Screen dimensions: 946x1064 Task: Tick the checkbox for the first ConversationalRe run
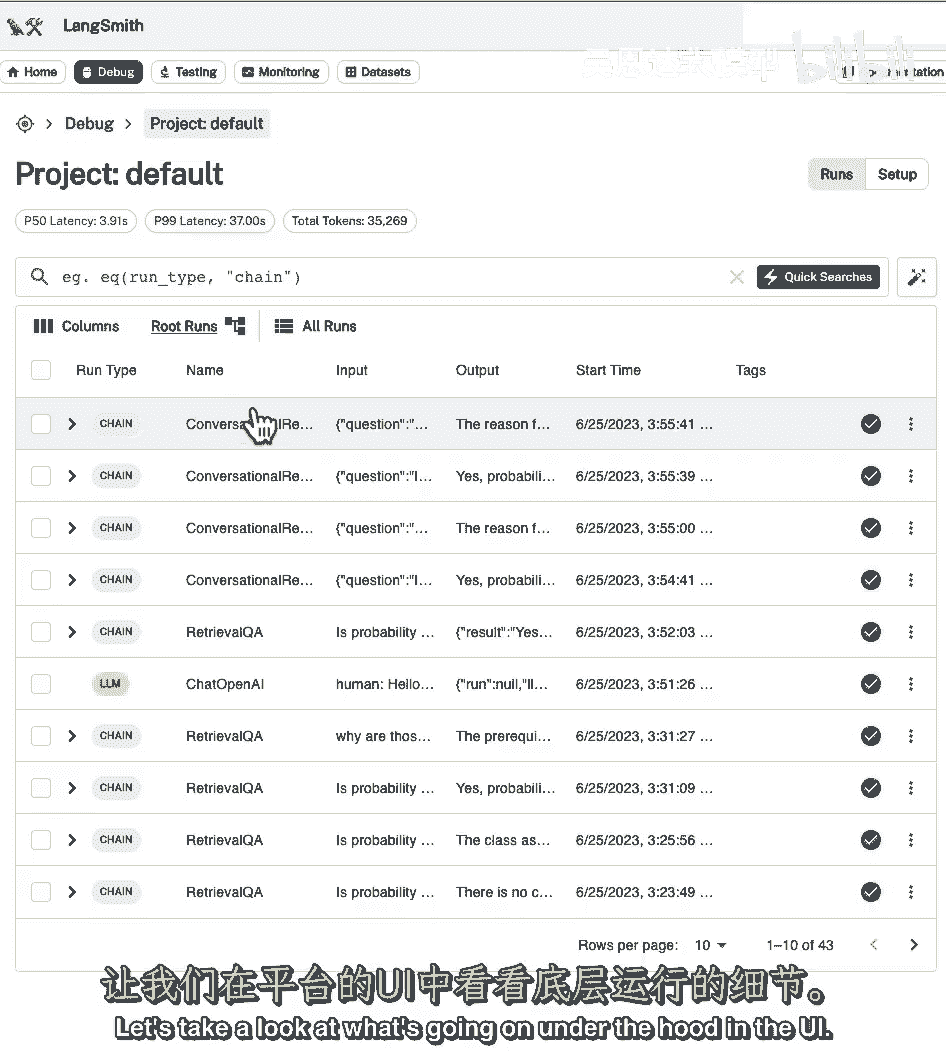pos(41,424)
